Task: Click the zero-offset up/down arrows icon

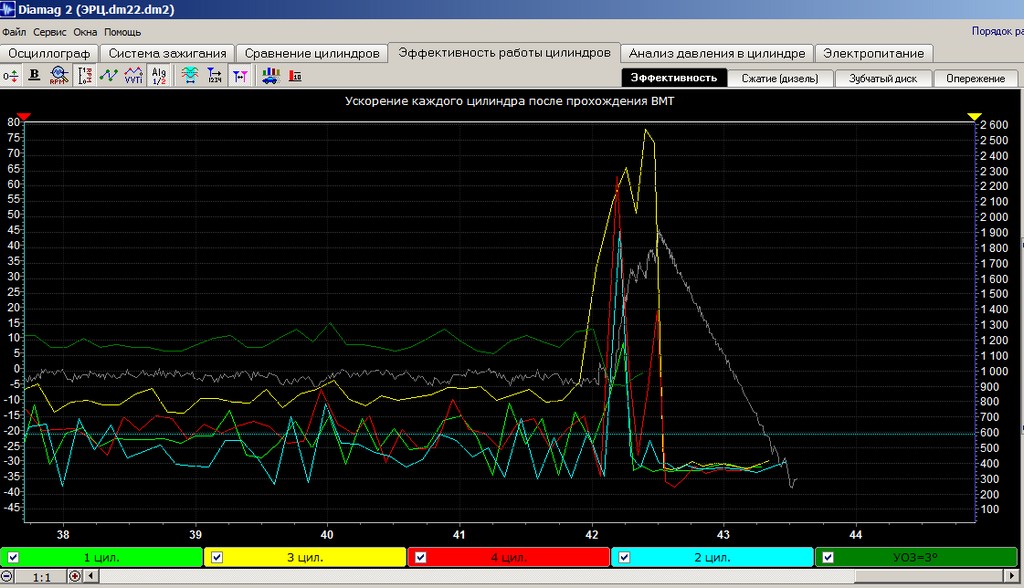Action: tap(10, 76)
